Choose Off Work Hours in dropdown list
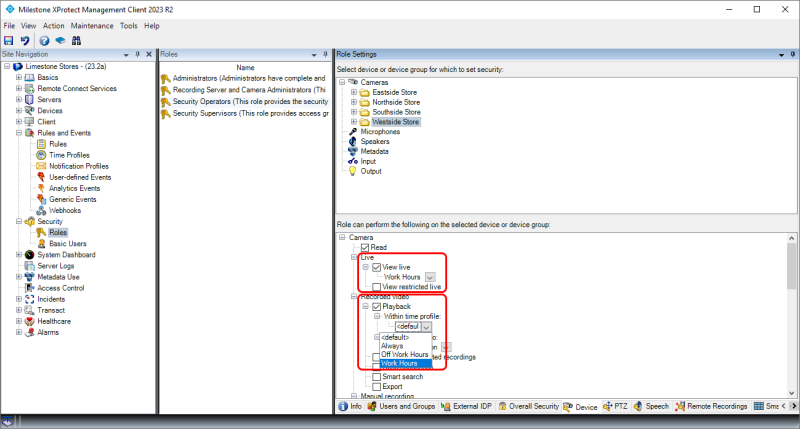 point(406,355)
